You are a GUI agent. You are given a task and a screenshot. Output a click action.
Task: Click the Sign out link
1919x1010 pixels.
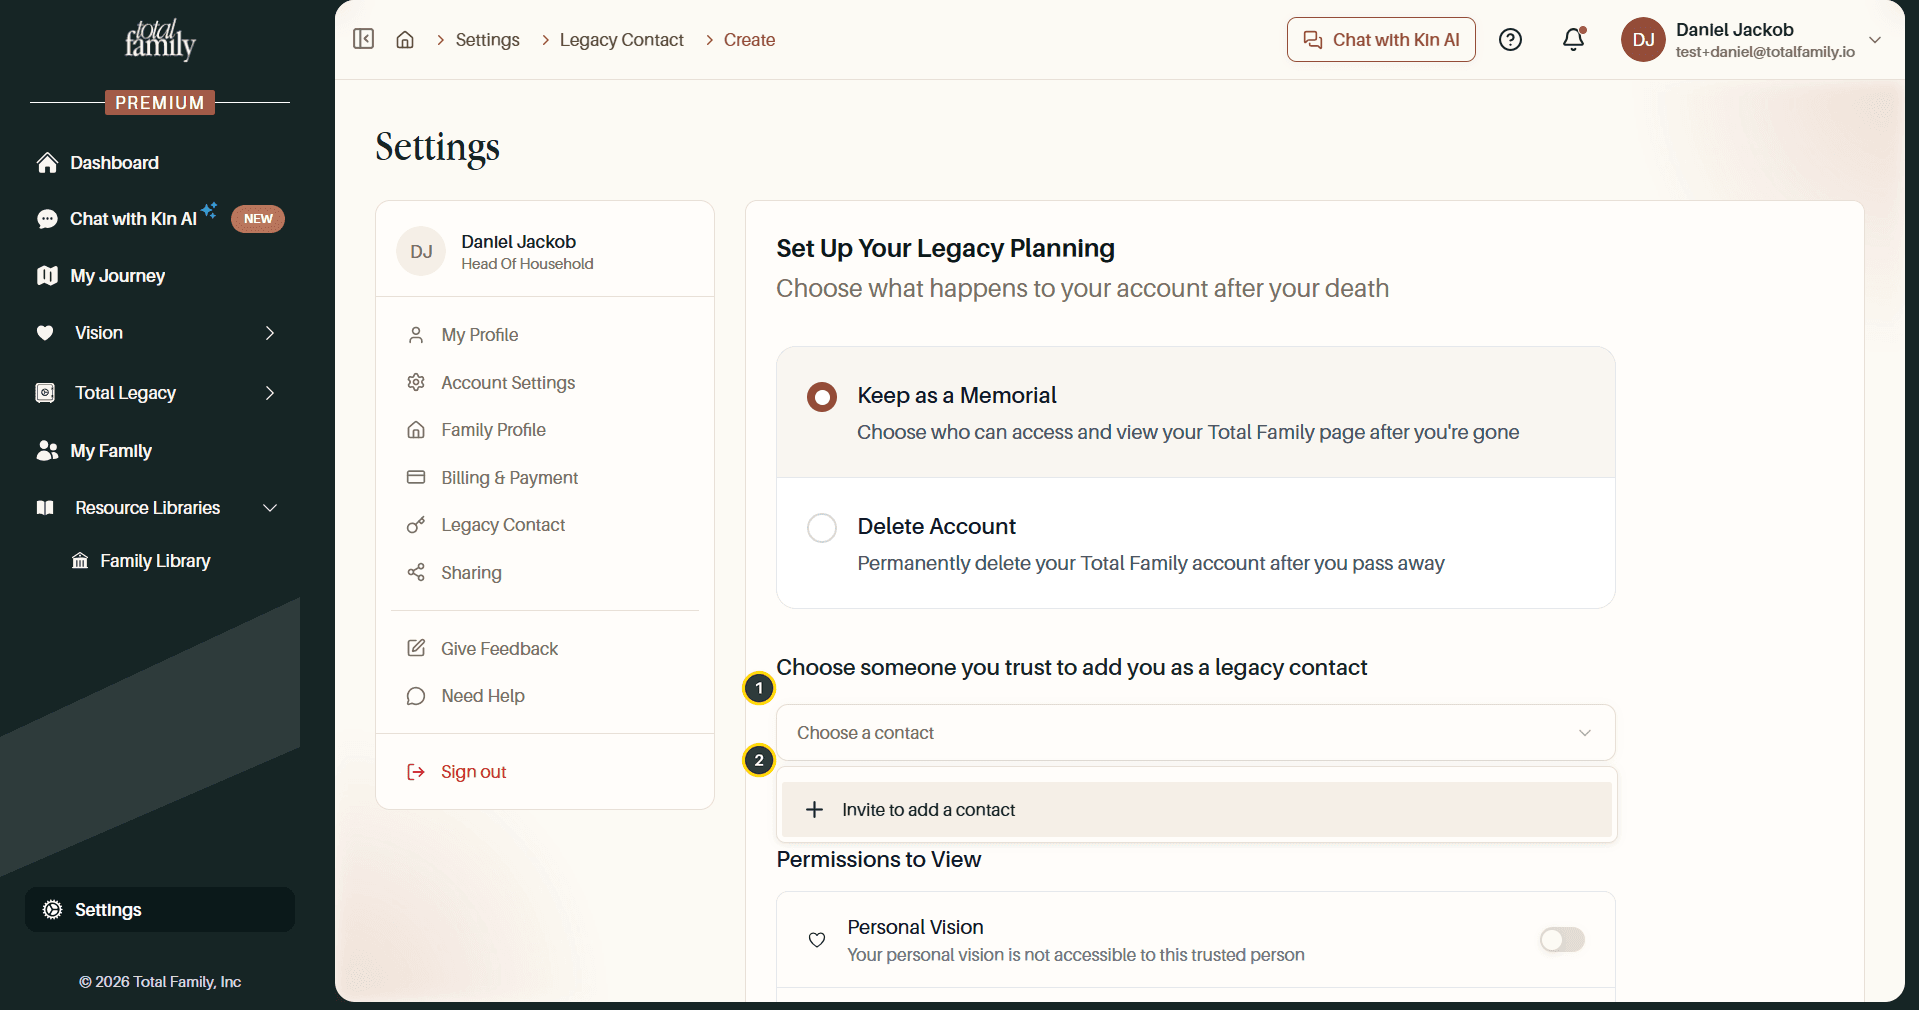(x=473, y=772)
